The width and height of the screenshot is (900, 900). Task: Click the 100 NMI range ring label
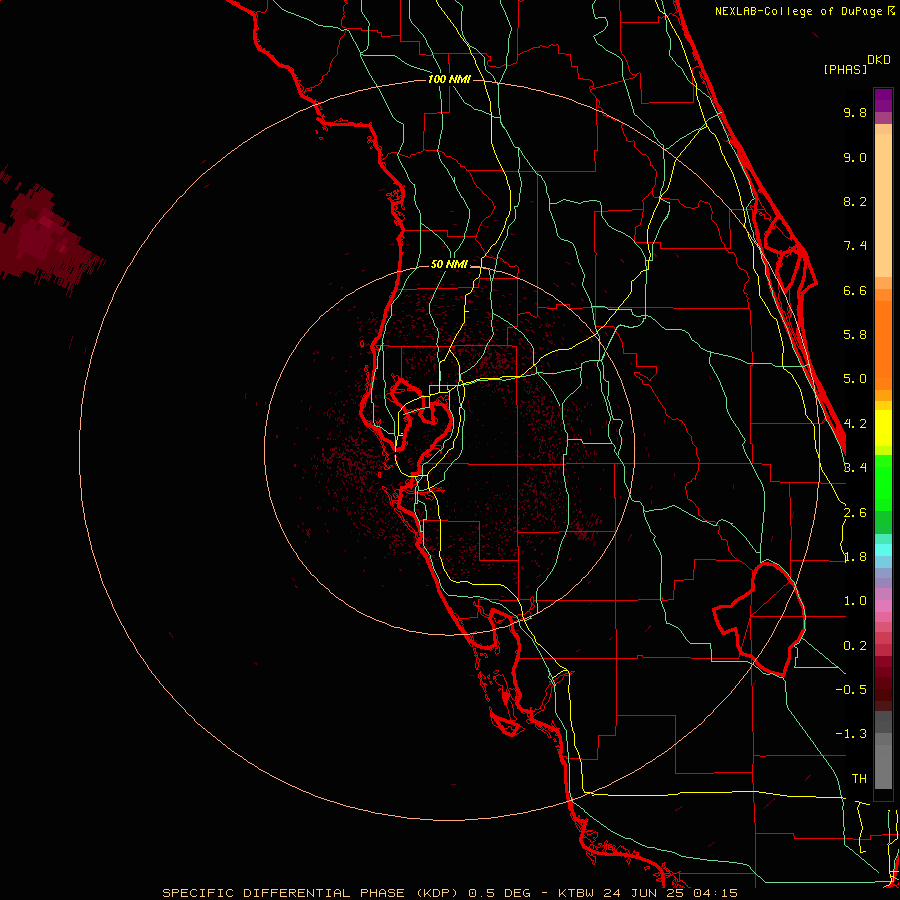point(449,79)
